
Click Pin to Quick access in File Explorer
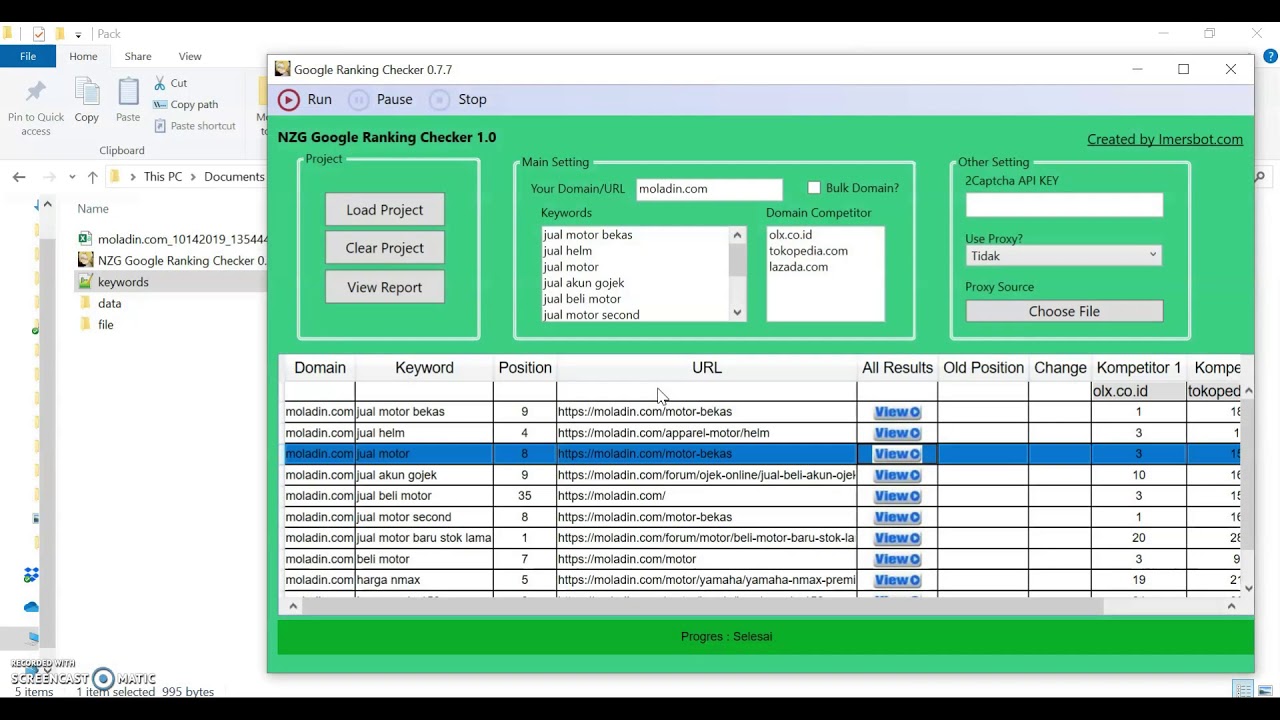click(36, 107)
